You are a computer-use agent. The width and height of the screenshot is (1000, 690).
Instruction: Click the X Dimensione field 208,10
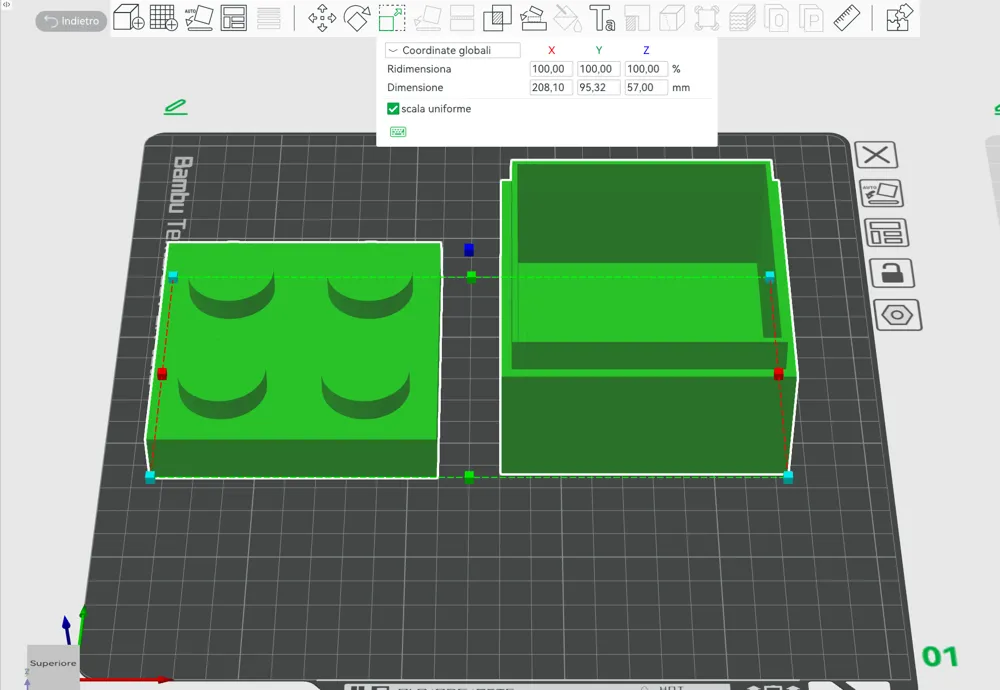coord(551,87)
